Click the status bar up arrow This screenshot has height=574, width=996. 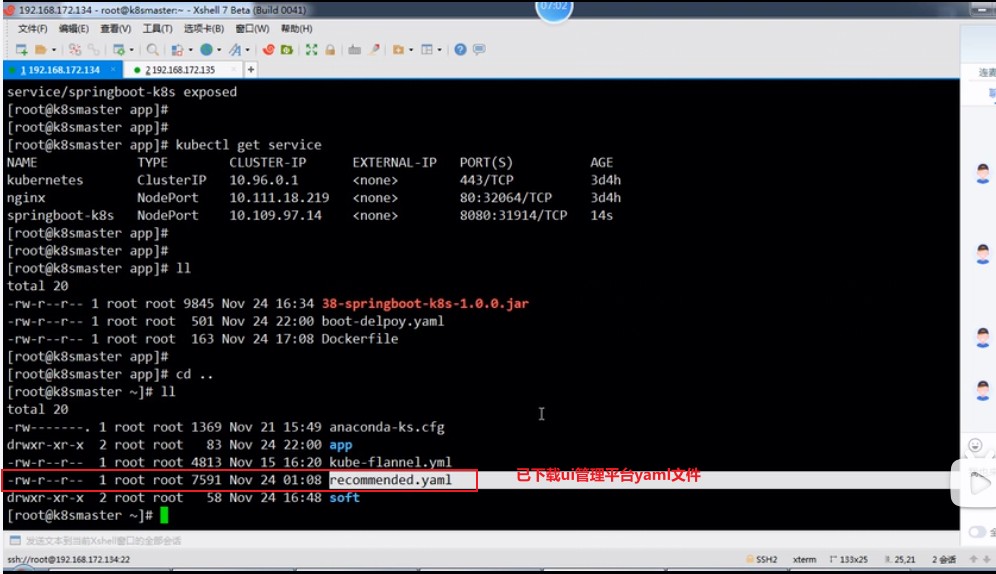973,559
